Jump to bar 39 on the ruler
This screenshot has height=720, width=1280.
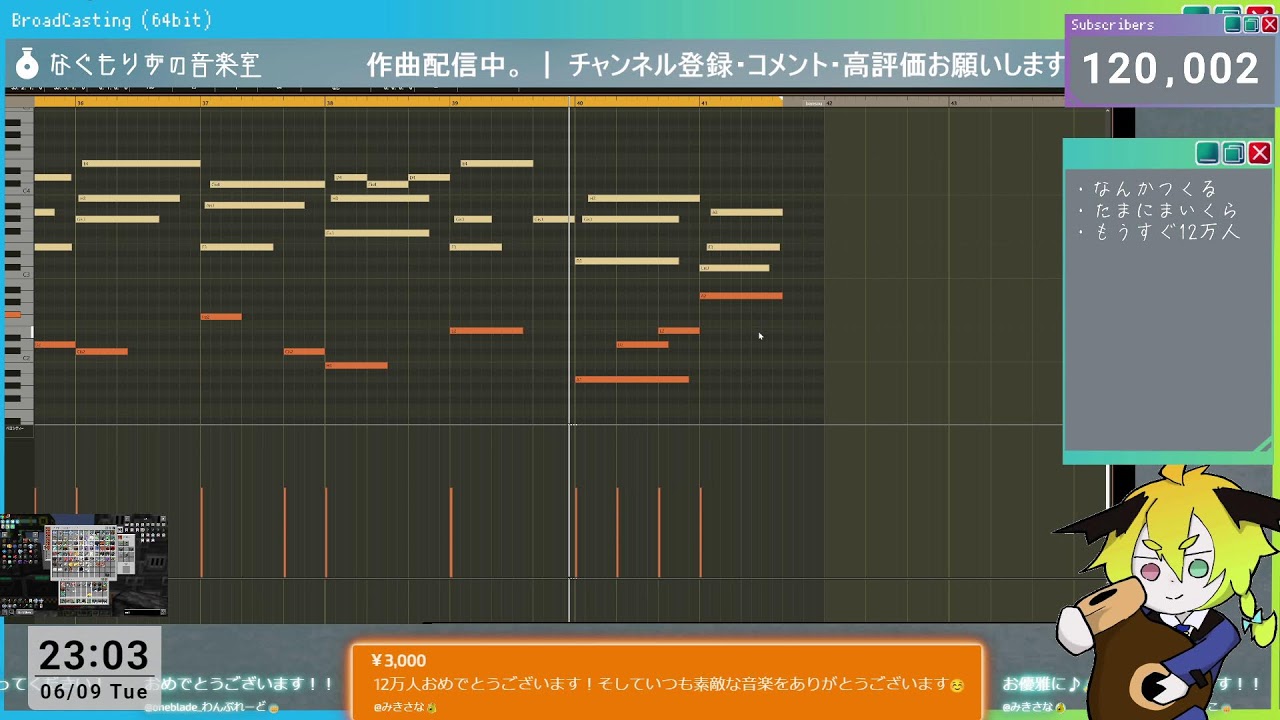click(455, 102)
